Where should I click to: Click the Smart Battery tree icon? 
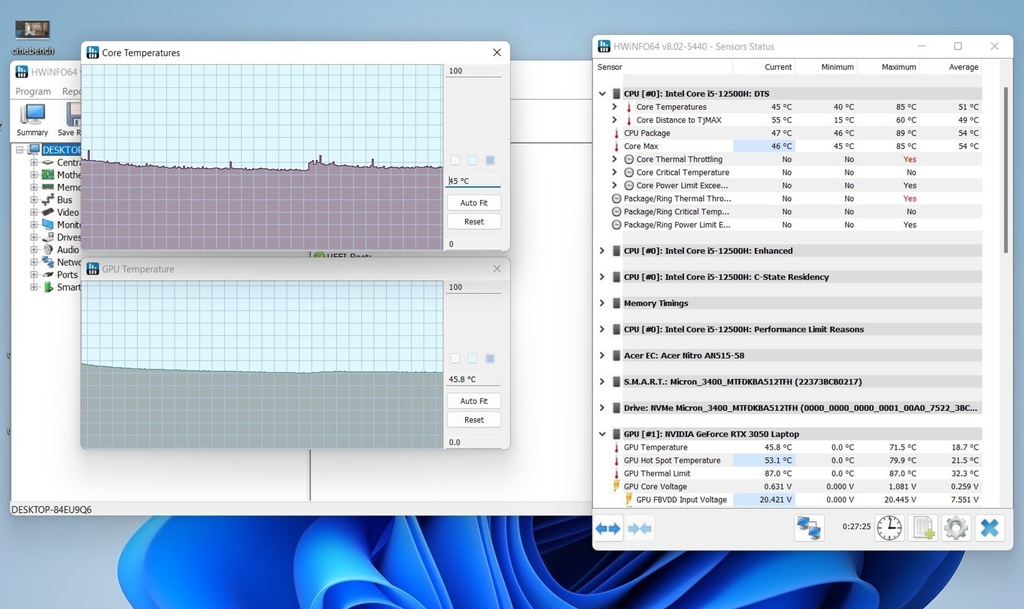[x=48, y=287]
